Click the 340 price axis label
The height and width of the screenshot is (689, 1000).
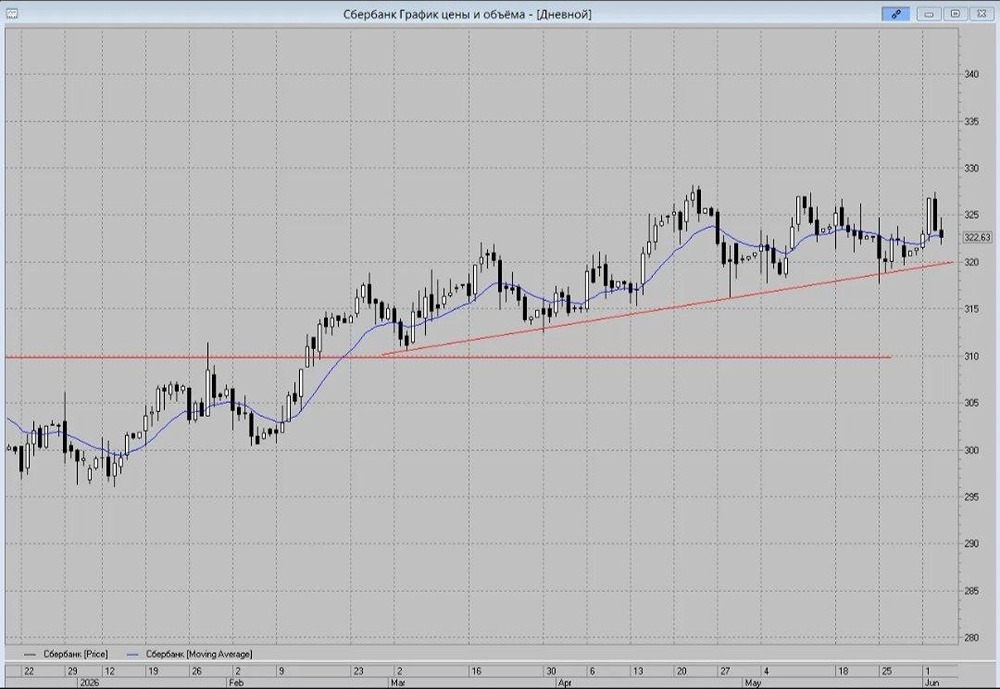point(971,75)
